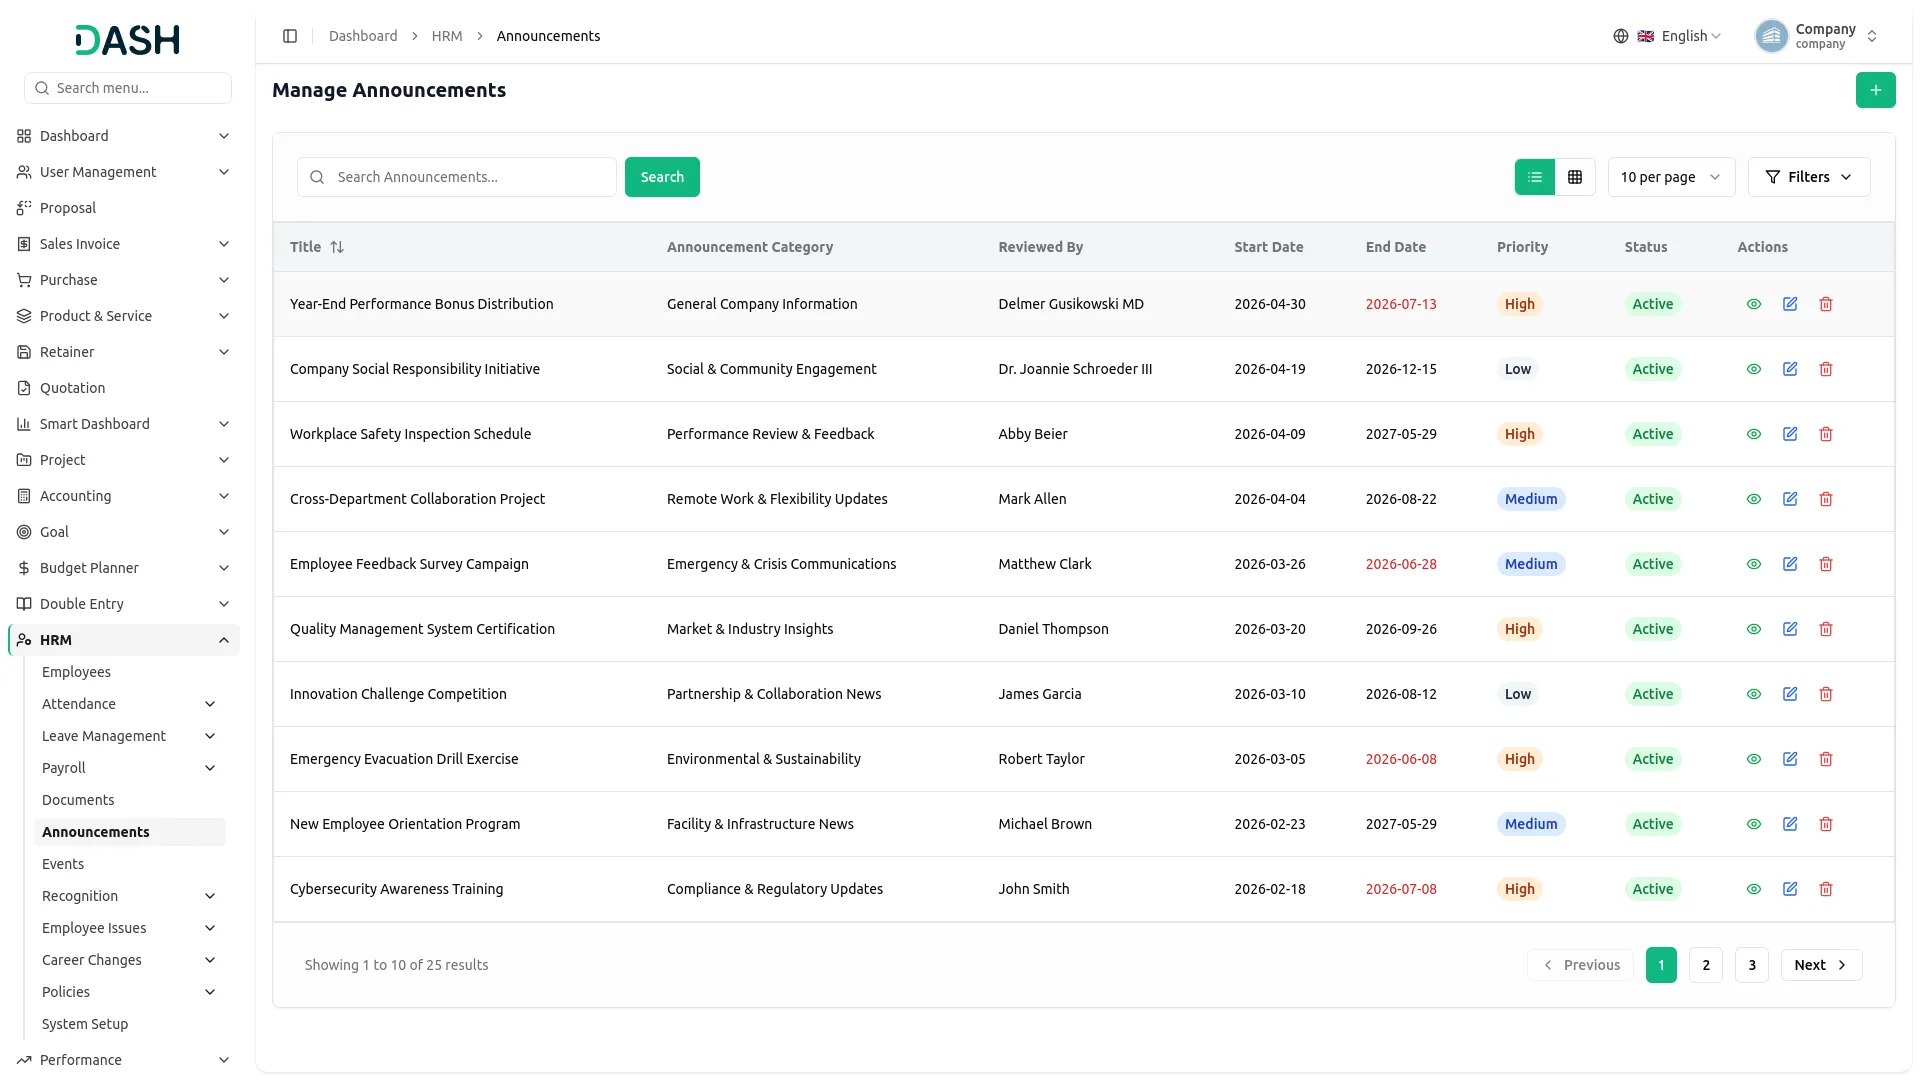Edit the Innovation Challenge Competition announcement

(x=1790, y=694)
